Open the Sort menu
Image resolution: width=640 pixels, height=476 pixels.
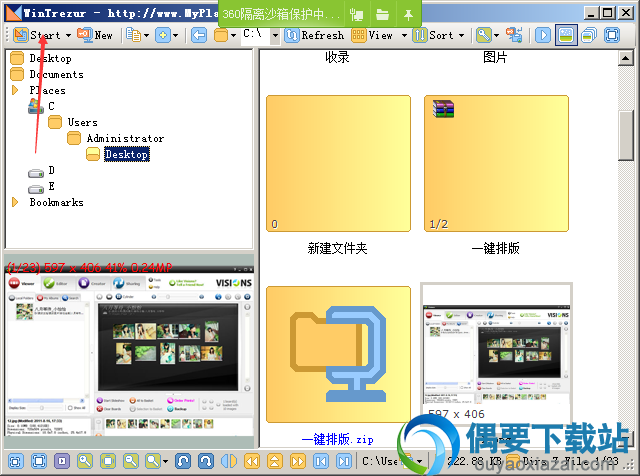pyautogui.click(x=433, y=35)
